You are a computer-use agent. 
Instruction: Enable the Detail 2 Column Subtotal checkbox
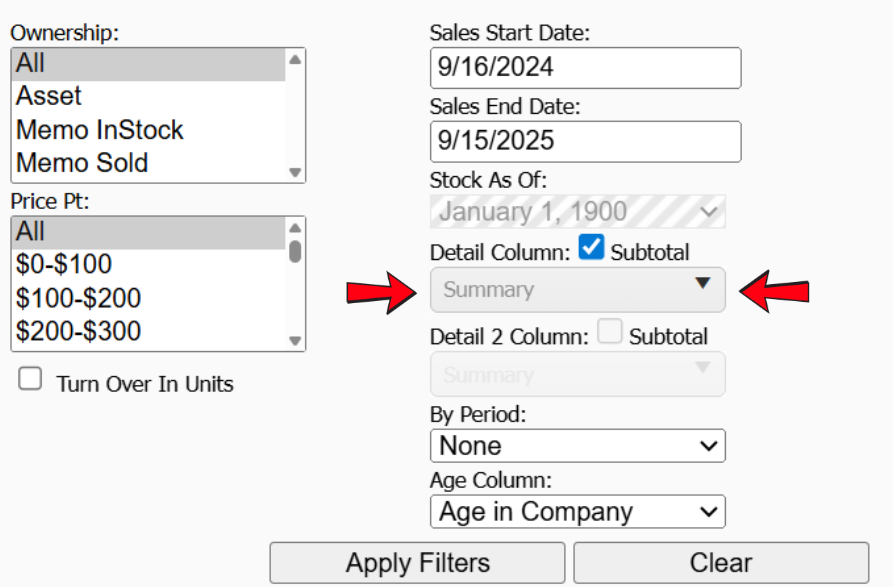[x=609, y=333]
